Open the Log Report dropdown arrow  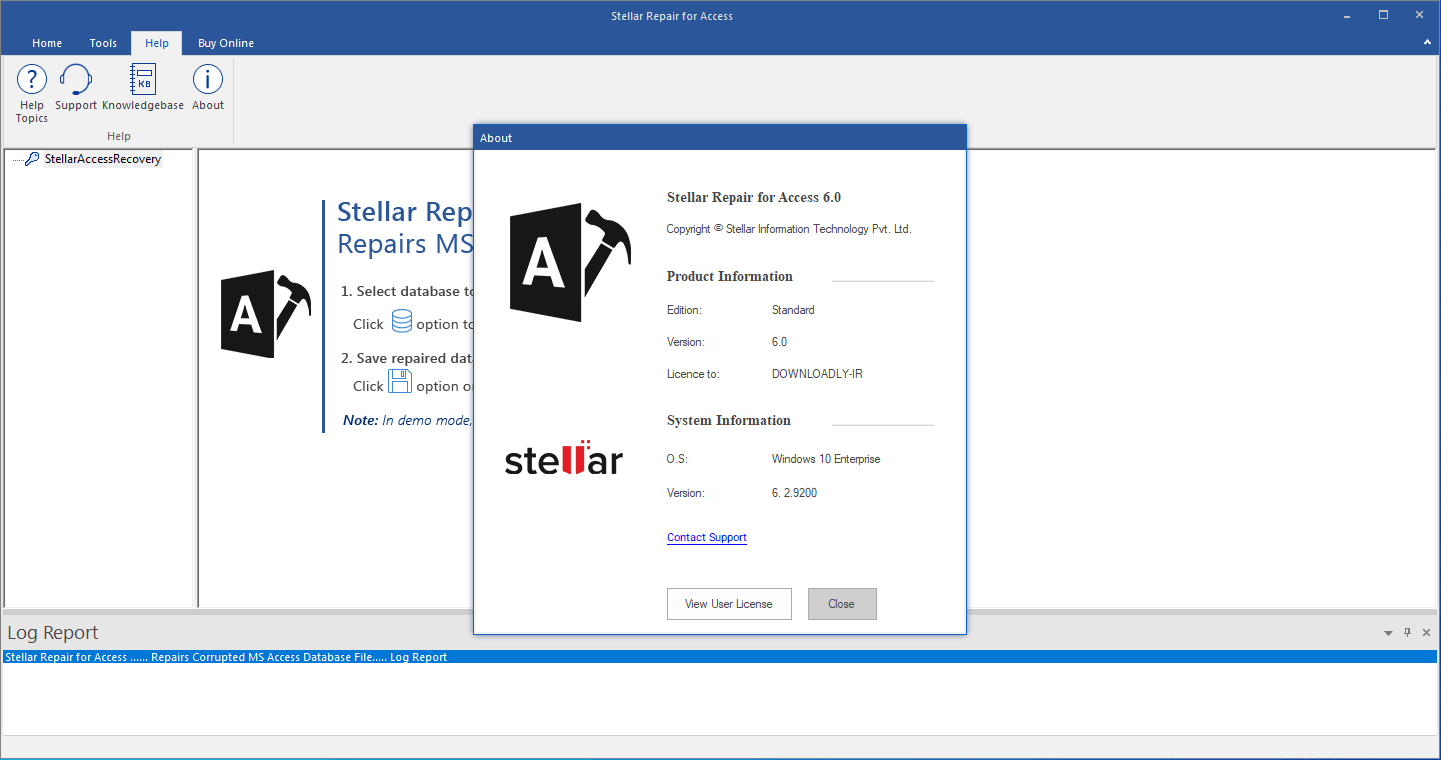pyautogui.click(x=1388, y=632)
